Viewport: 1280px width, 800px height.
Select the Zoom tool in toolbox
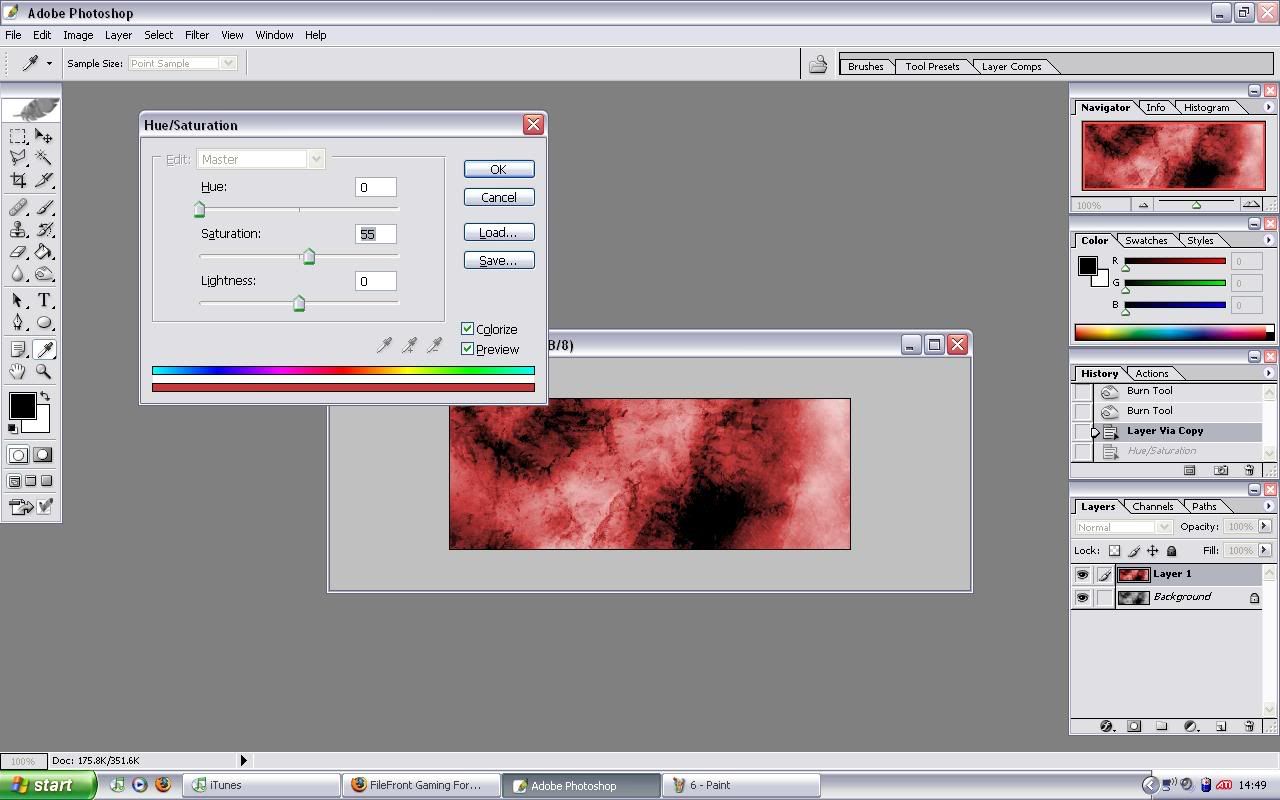tap(44, 371)
